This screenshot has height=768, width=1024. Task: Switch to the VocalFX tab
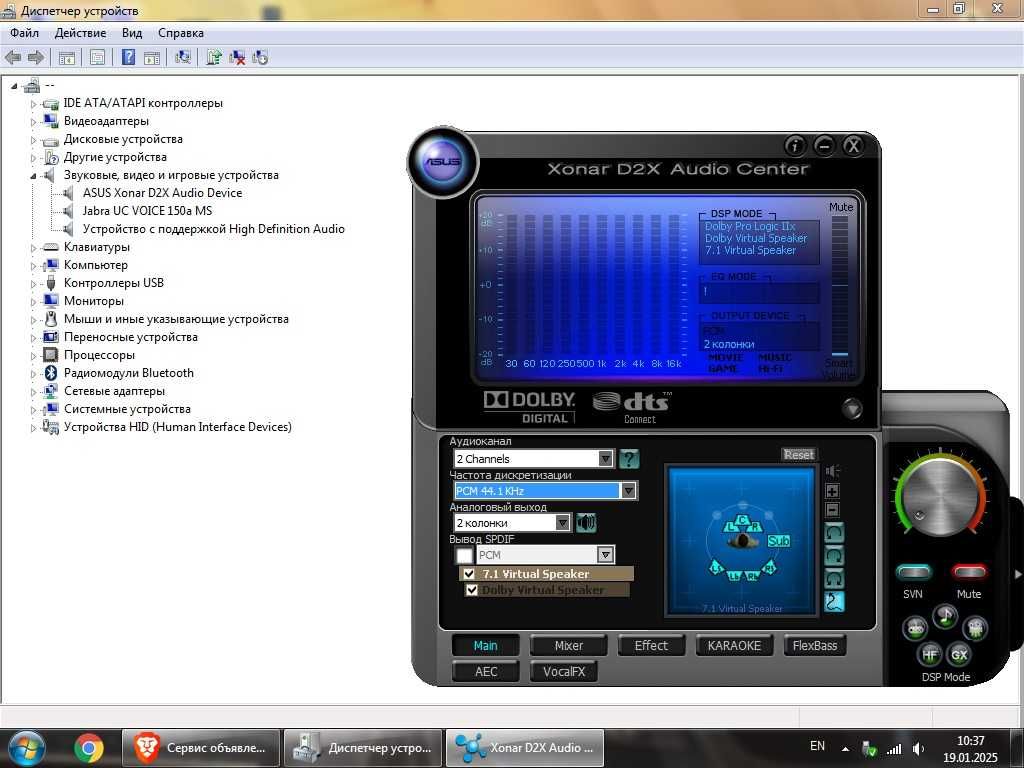(564, 671)
